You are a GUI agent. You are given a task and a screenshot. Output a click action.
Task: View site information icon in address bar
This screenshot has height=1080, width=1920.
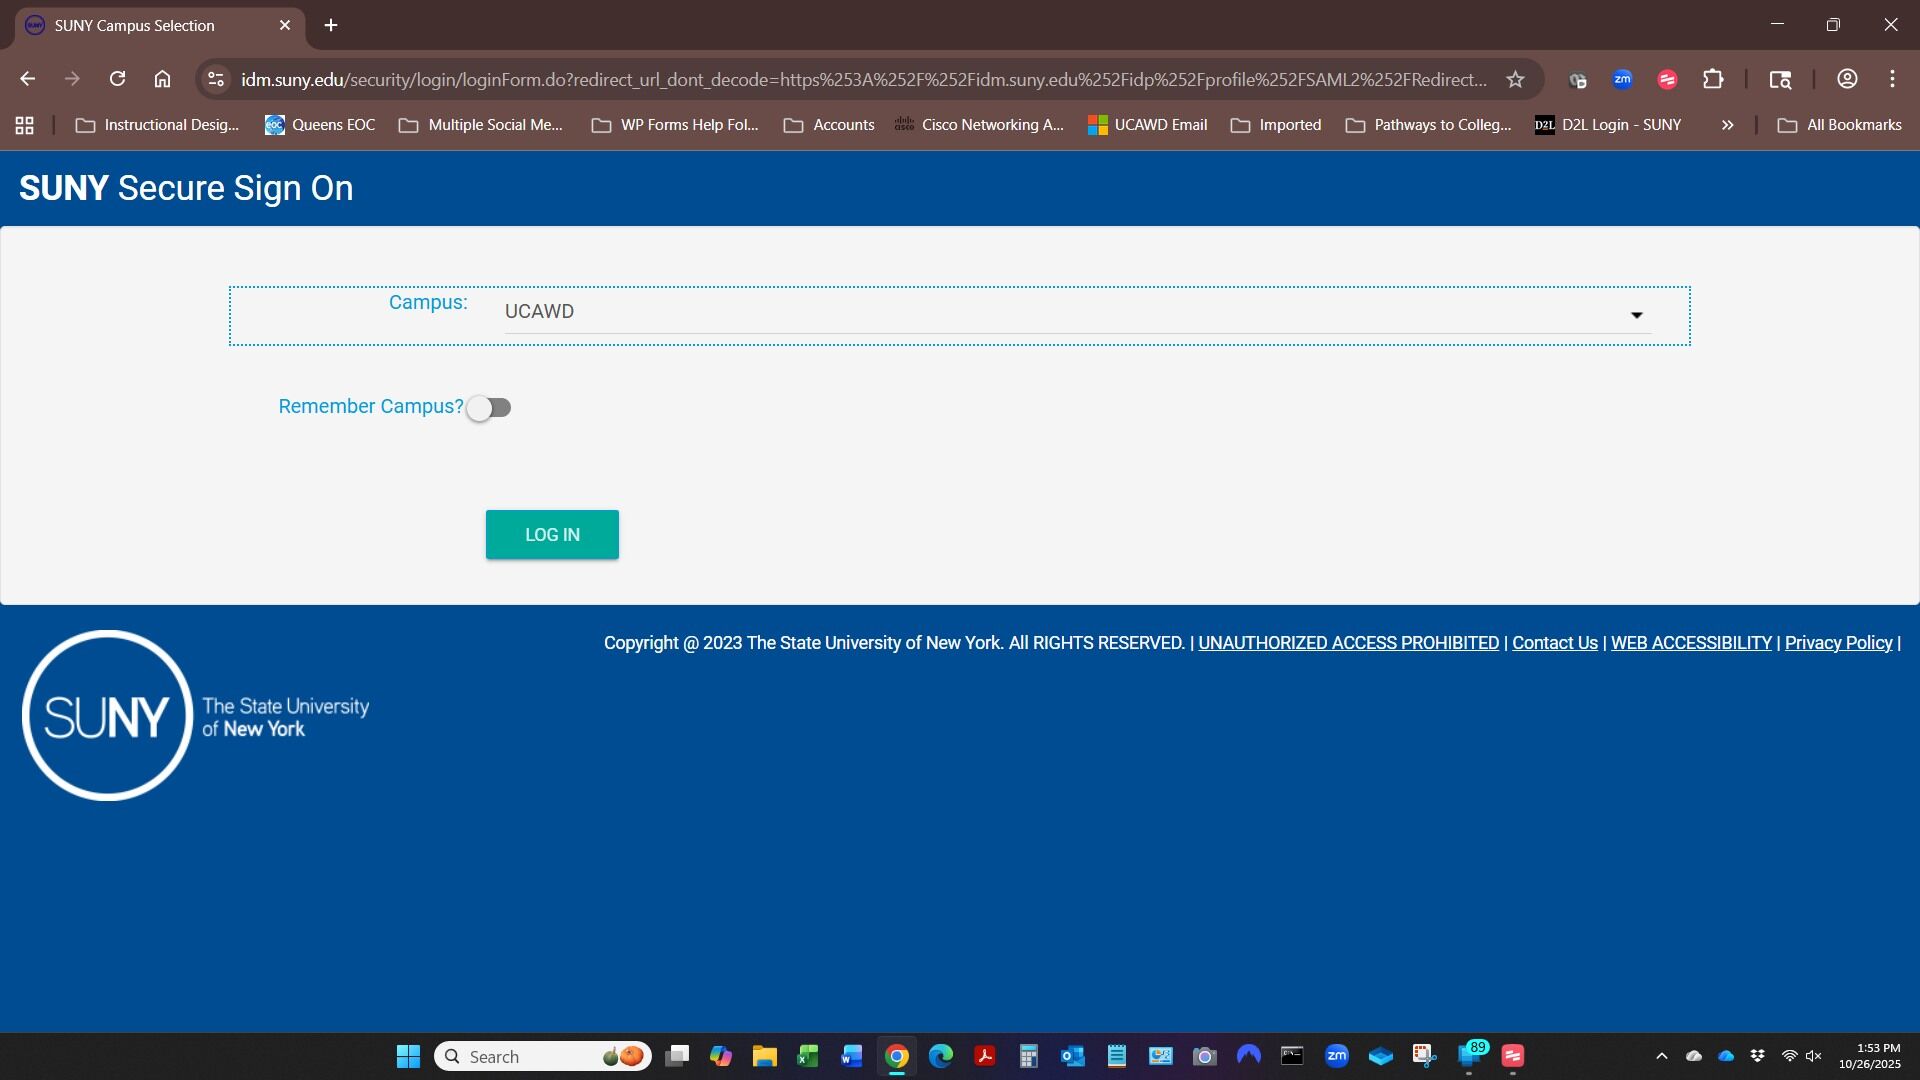[x=215, y=79]
